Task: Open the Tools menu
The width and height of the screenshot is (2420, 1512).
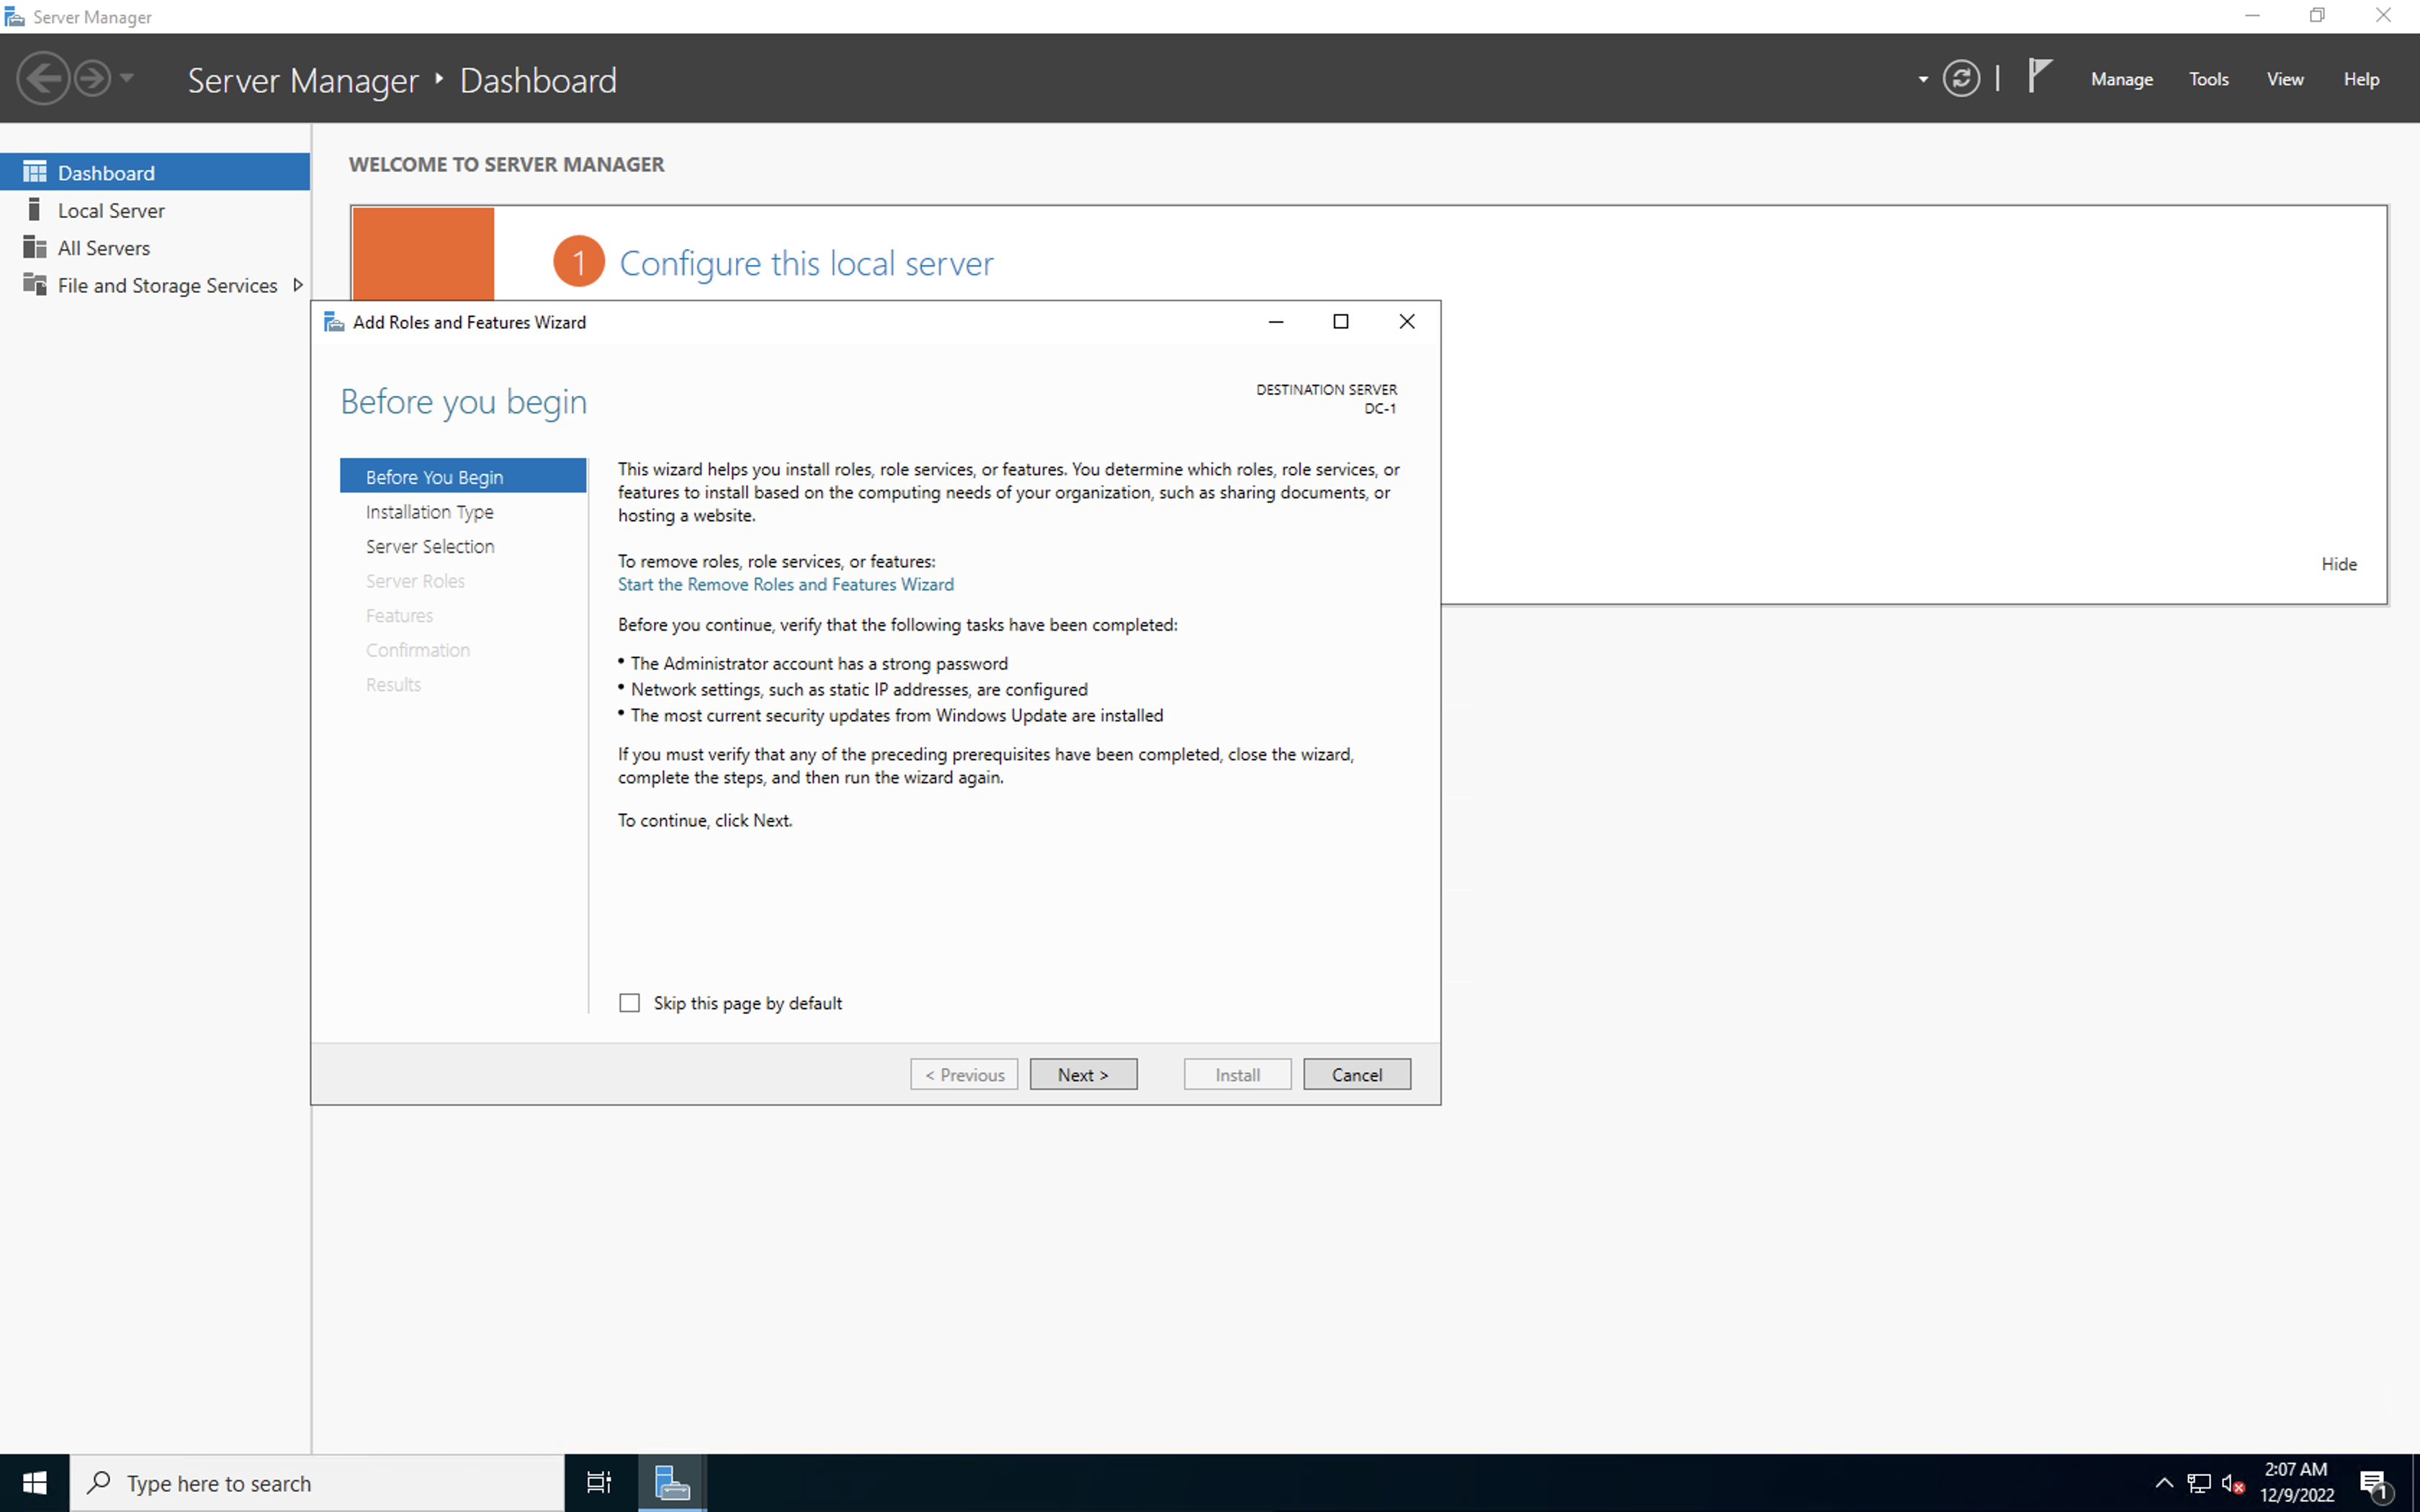Action: click(x=2209, y=79)
